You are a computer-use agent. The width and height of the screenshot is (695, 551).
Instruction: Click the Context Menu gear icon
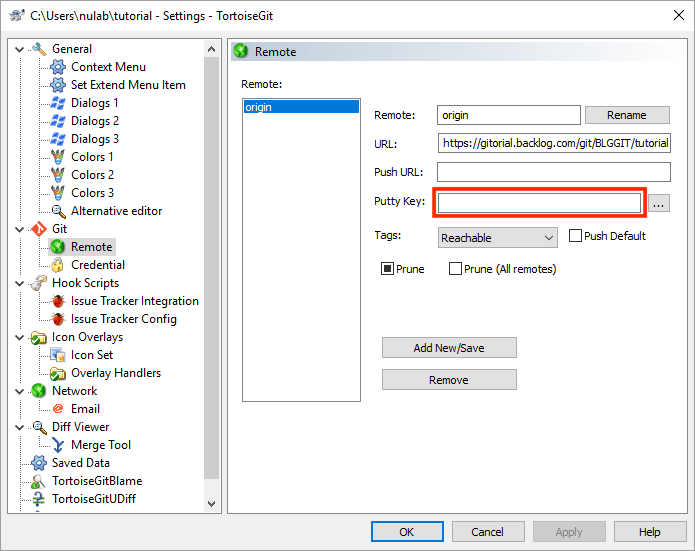click(58, 67)
